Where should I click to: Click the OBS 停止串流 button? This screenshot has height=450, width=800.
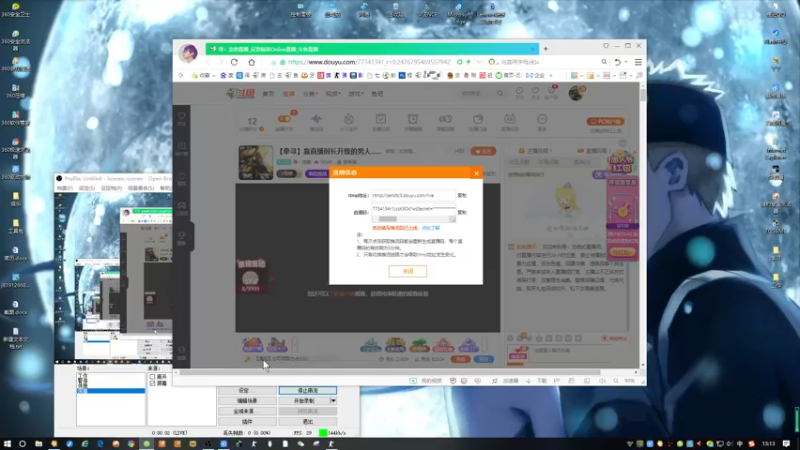(x=307, y=390)
